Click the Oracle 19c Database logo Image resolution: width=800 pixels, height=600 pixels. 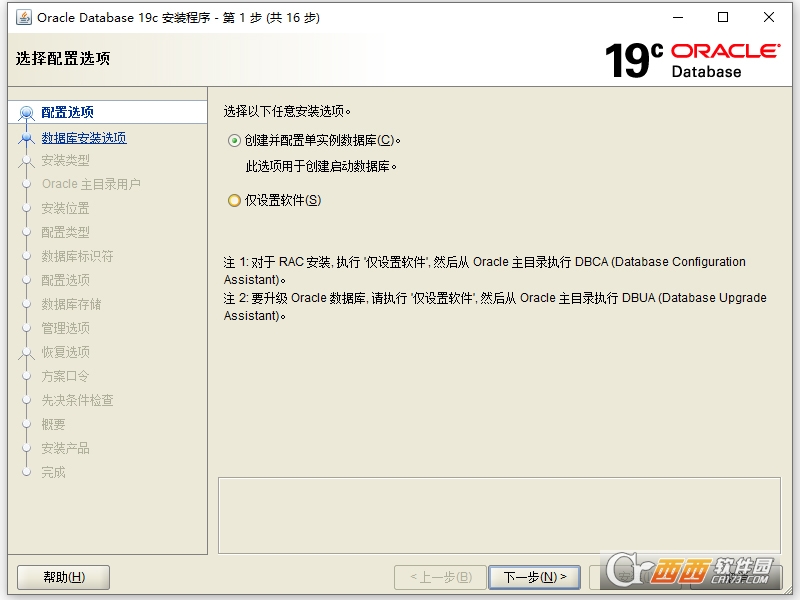click(692, 61)
